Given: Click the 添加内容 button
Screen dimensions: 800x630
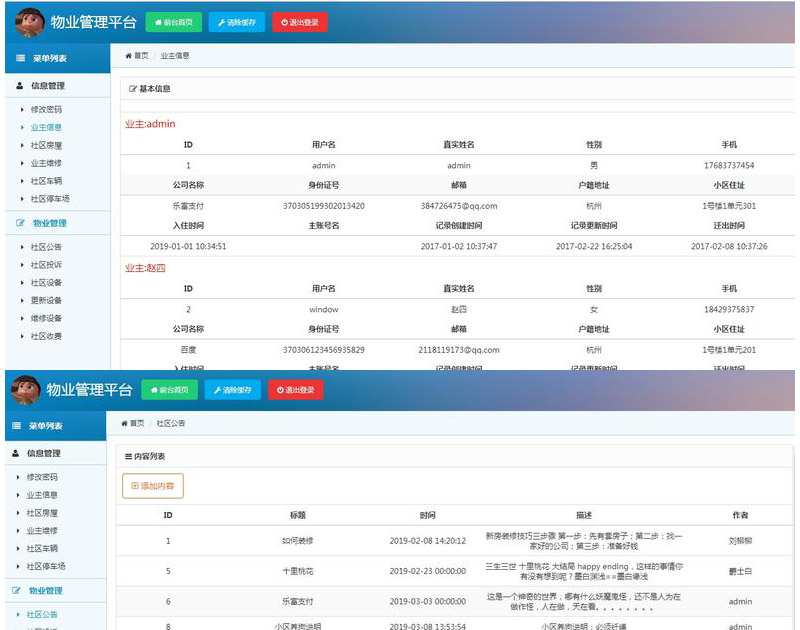Looking at the screenshot, I should 152,486.
